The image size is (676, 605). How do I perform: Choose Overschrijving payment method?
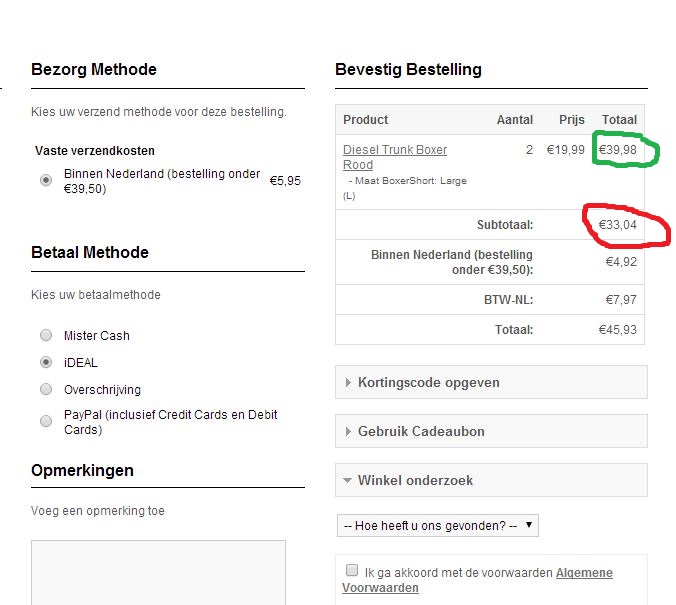coord(46,389)
